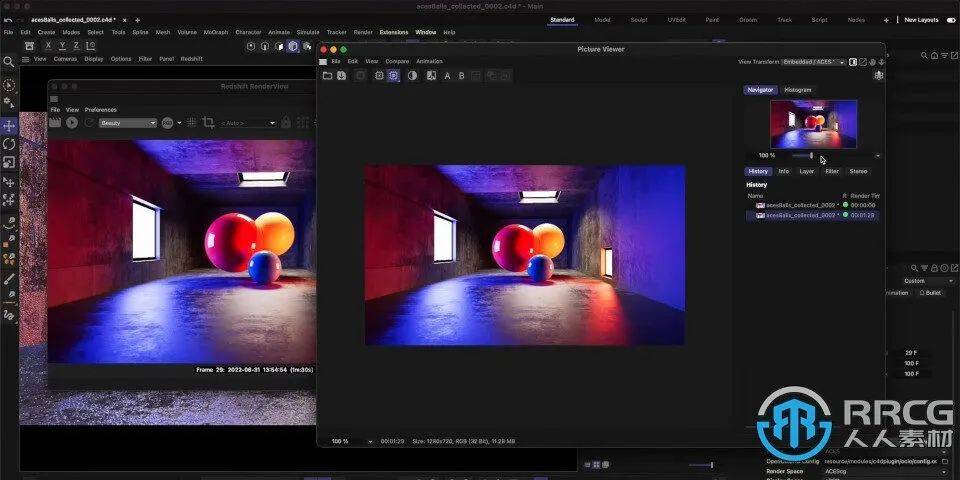Switch to Nodes layout
960x480 pixels.
point(856,20)
